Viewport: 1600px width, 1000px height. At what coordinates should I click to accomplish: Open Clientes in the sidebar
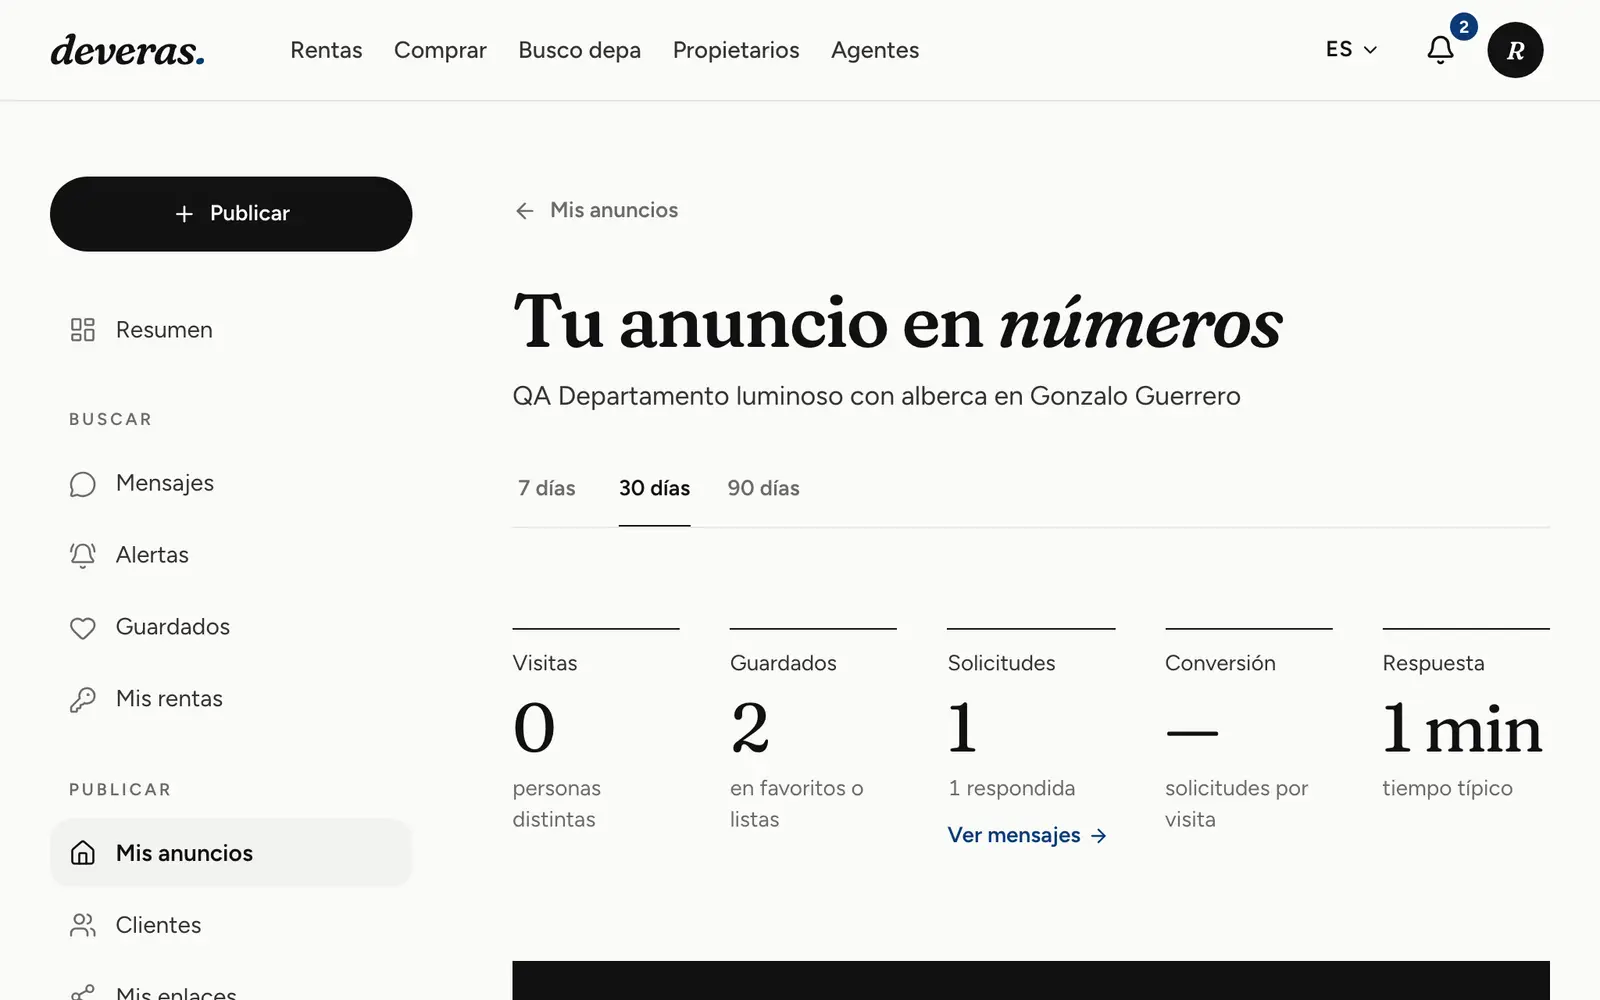point(231,925)
